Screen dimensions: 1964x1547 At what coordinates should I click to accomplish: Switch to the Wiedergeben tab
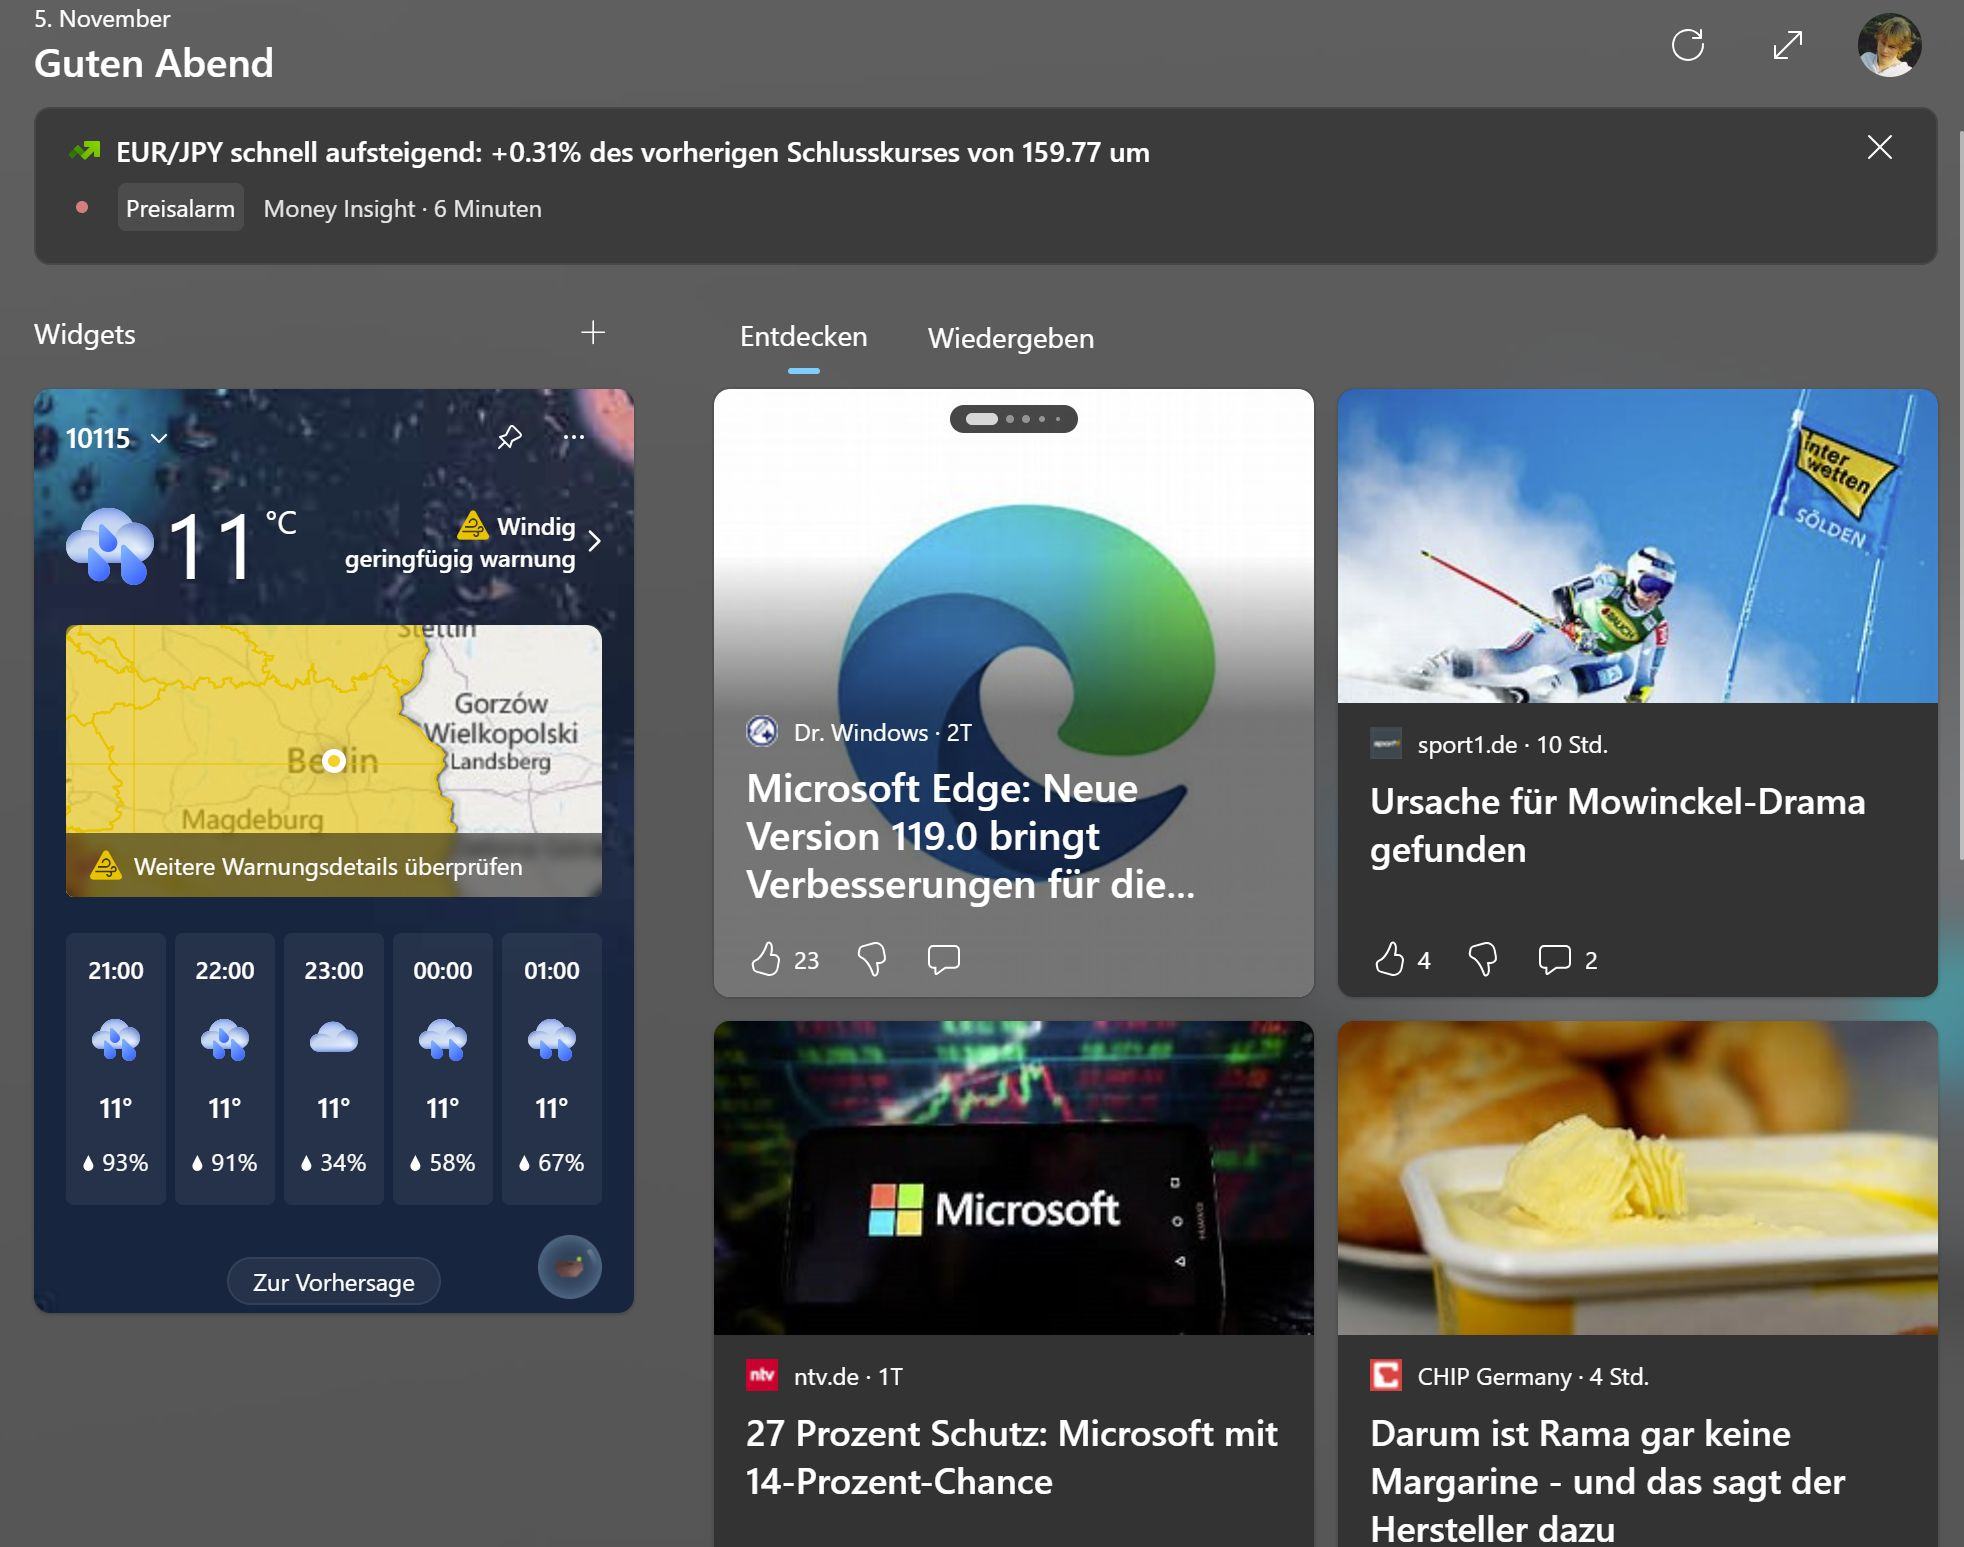coord(1010,339)
